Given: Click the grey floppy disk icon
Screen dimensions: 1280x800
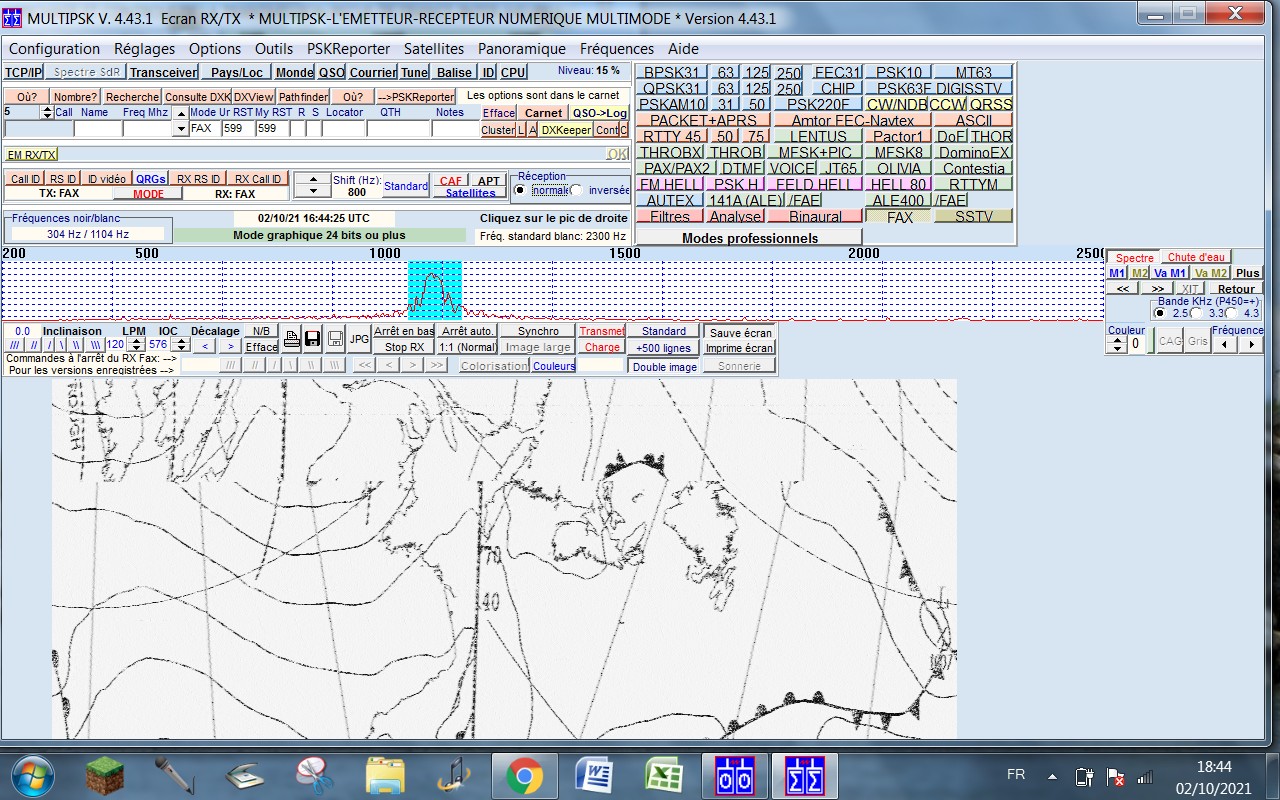Looking at the screenshot, I should pyautogui.click(x=335, y=340).
